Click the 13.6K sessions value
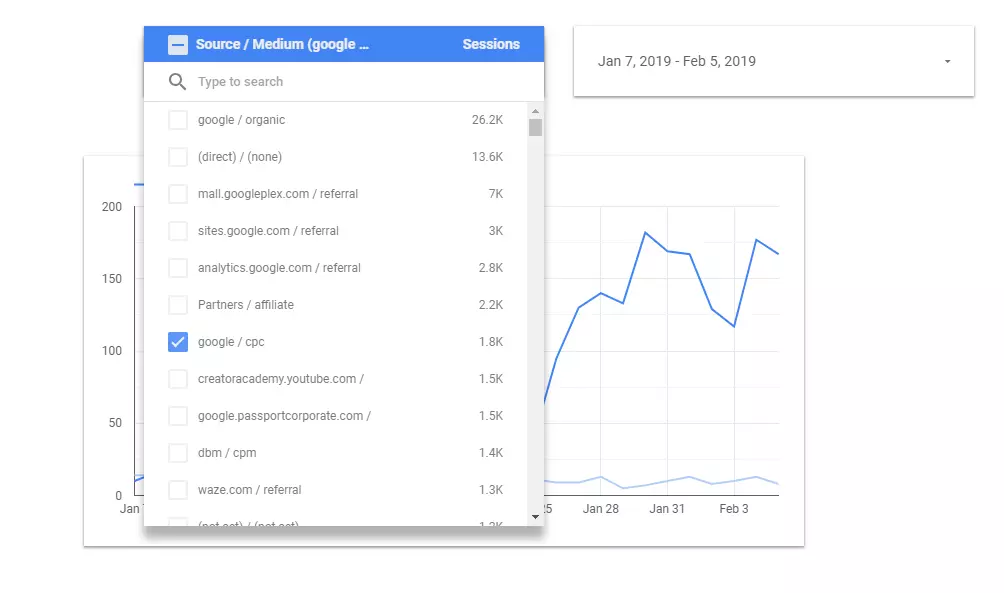 [x=487, y=157]
